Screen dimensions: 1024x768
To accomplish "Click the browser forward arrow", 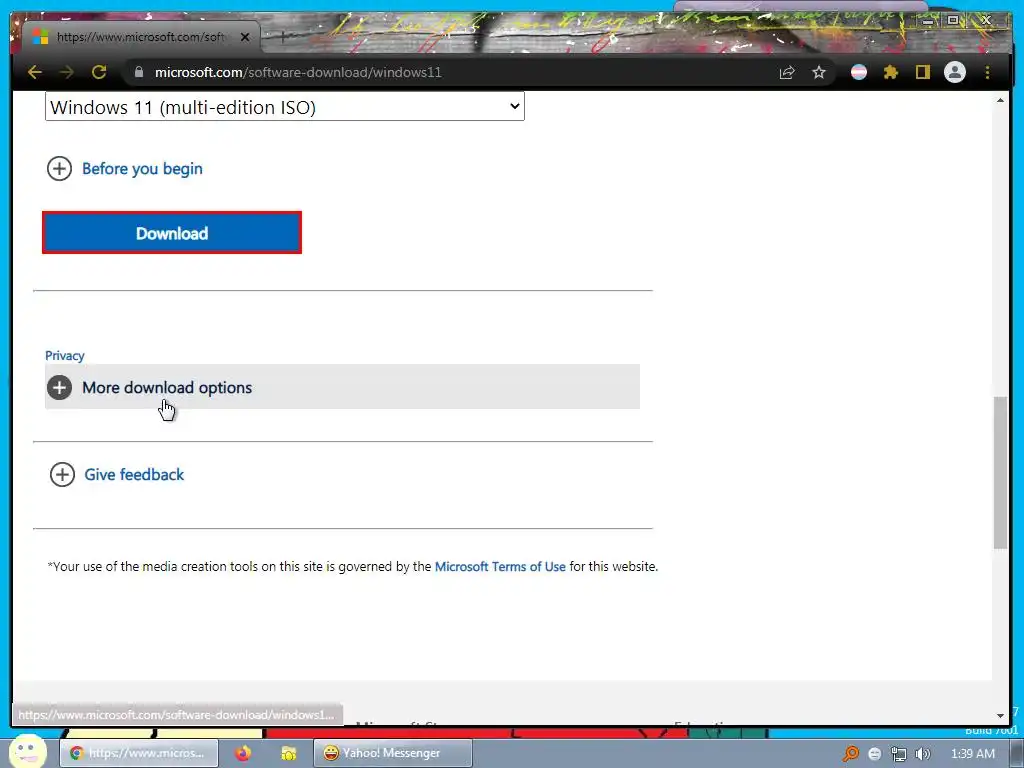I will click(x=67, y=72).
